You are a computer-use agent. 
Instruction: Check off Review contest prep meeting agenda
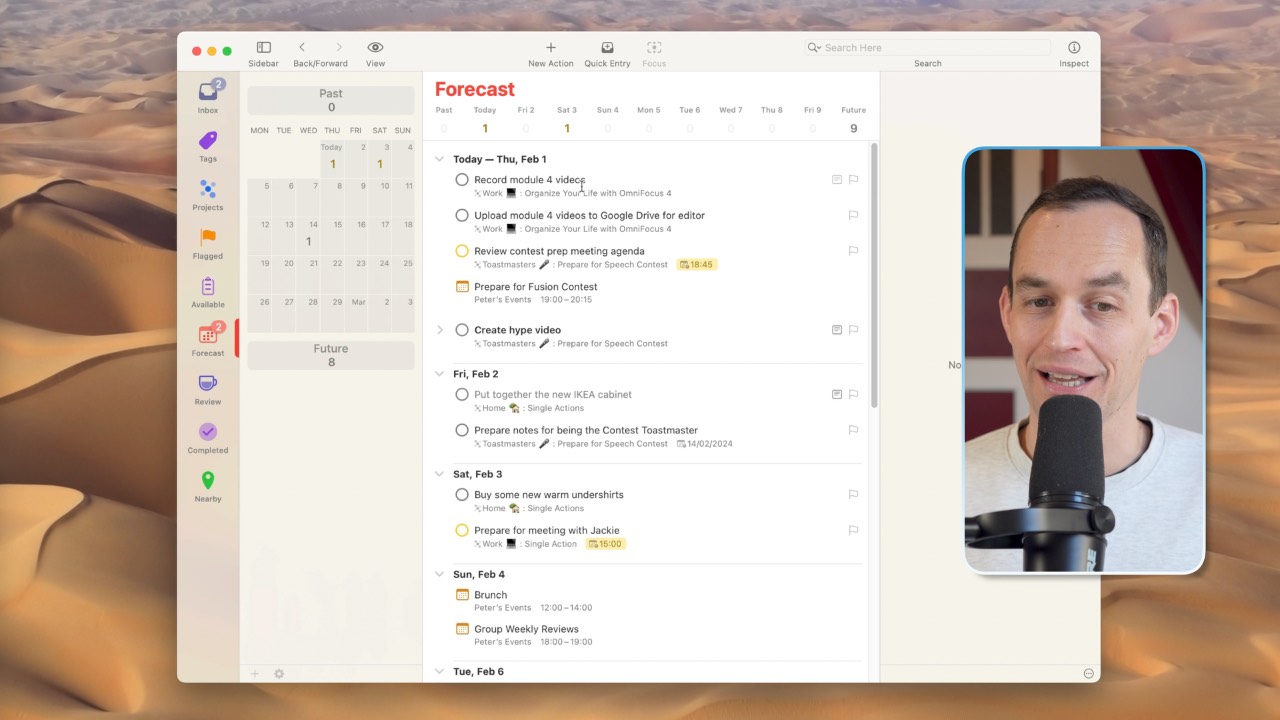(x=462, y=251)
